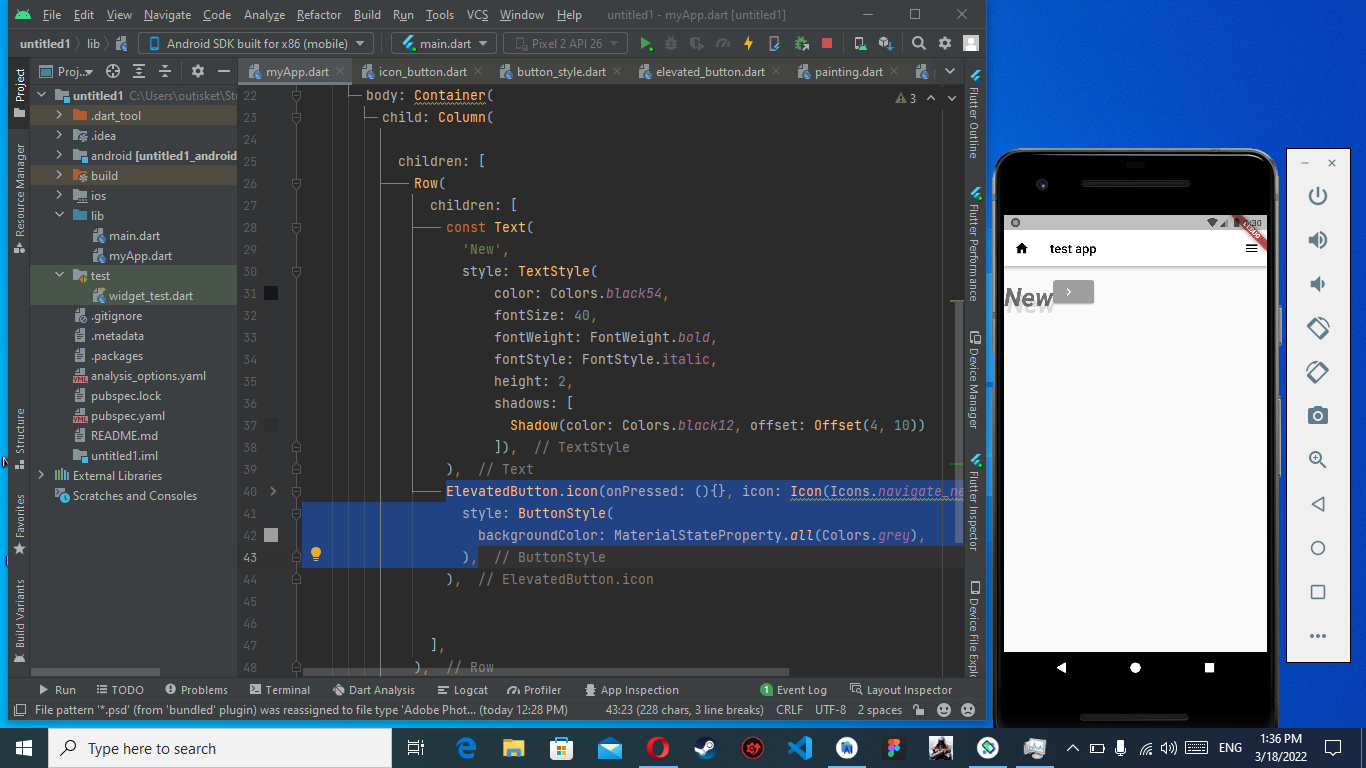Image resolution: width=1366 pixels, height=768 pixels.
Task: Open main.dart in the project tree
Action: [134, 235]
